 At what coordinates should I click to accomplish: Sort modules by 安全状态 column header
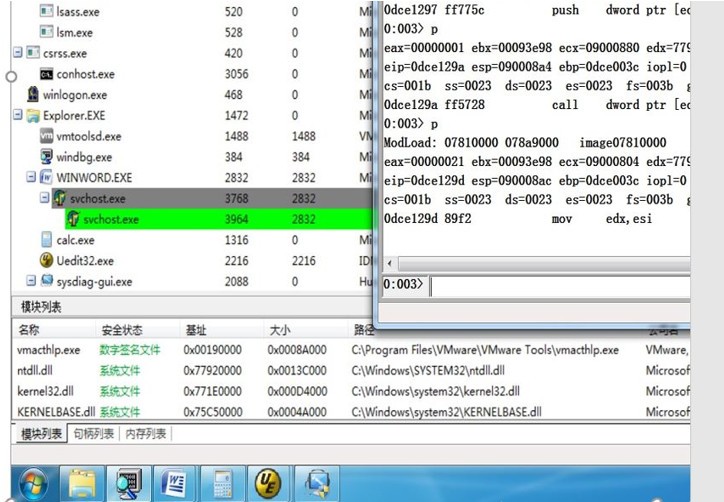click(120, 330)
